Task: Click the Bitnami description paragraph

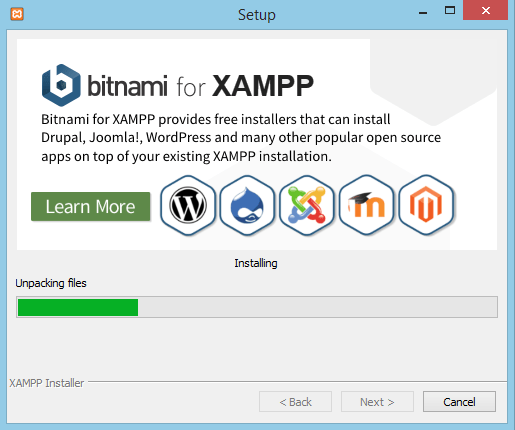Action: click(241, 138)
